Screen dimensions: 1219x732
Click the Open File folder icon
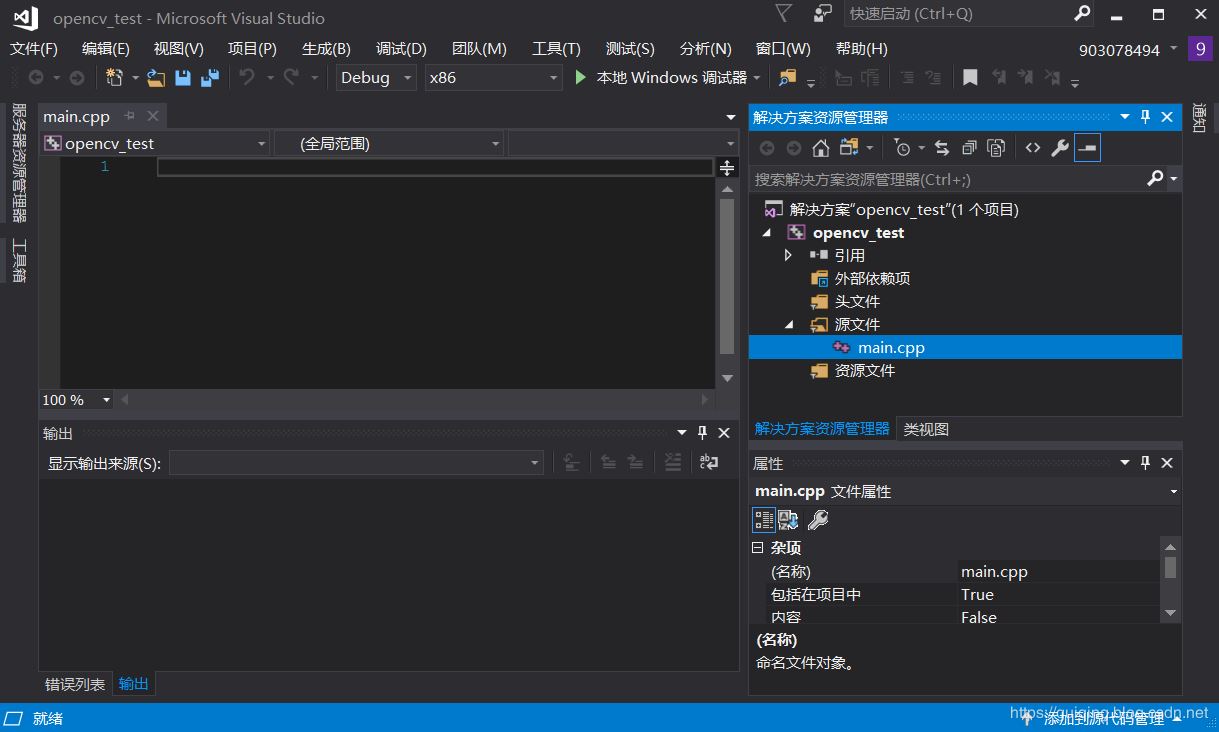[x=156, y=77]
